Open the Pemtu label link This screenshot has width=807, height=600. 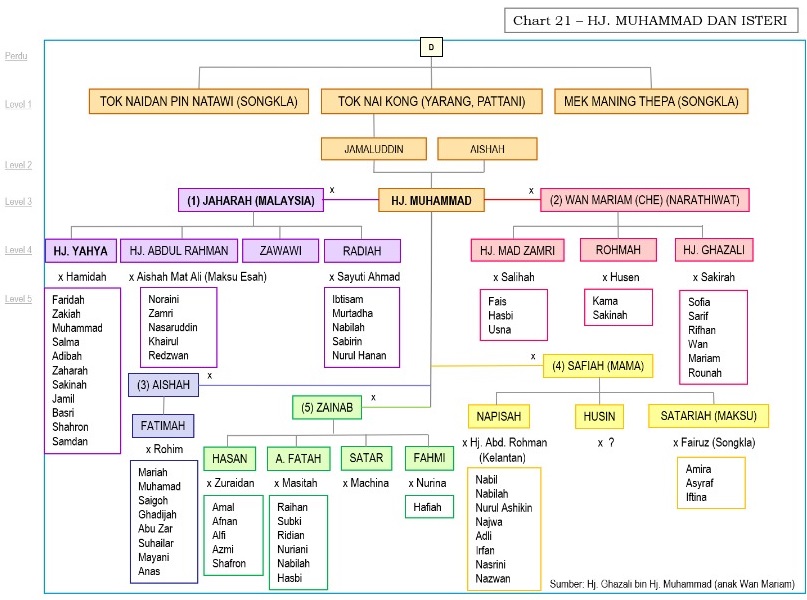coord(16,56)
